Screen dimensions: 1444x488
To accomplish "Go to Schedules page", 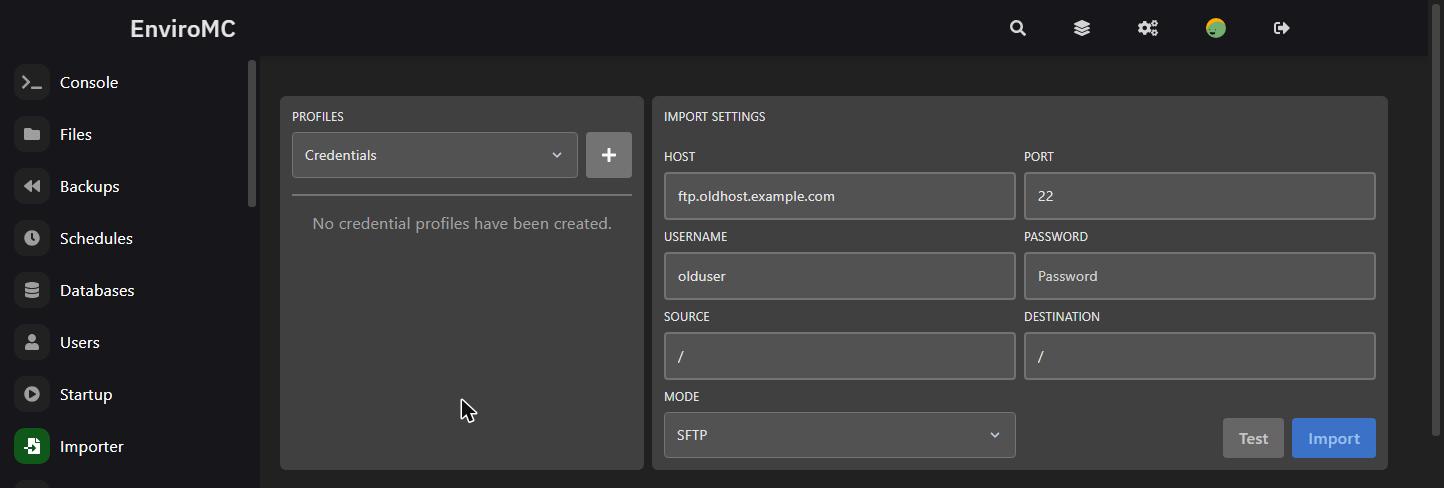I will (x=96, y=238).
